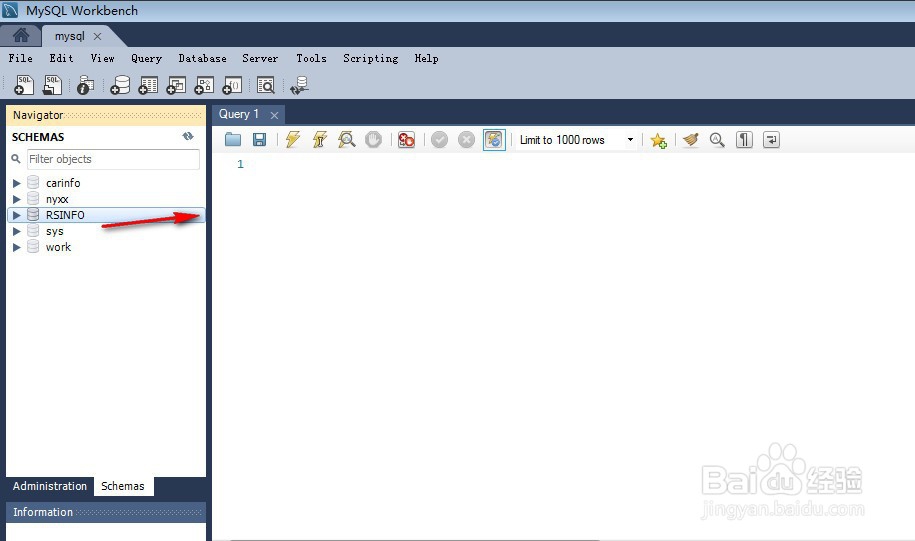The image size is (915, 541).
Task: Open the Scripting menu
Action: tap(371, 58)
